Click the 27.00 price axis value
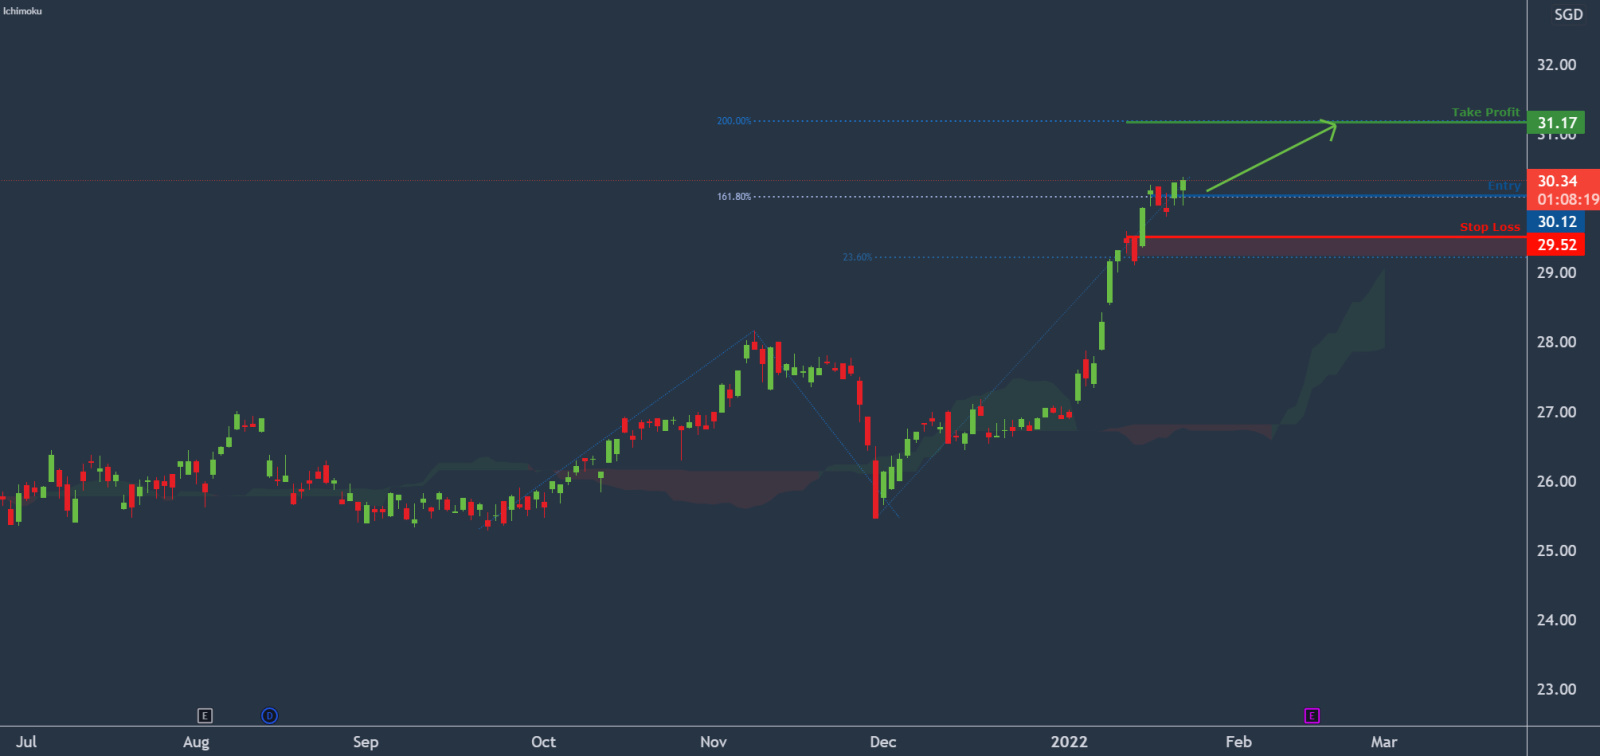Viewport: 1600px width, 756px height. click(x=1556, y=412)
